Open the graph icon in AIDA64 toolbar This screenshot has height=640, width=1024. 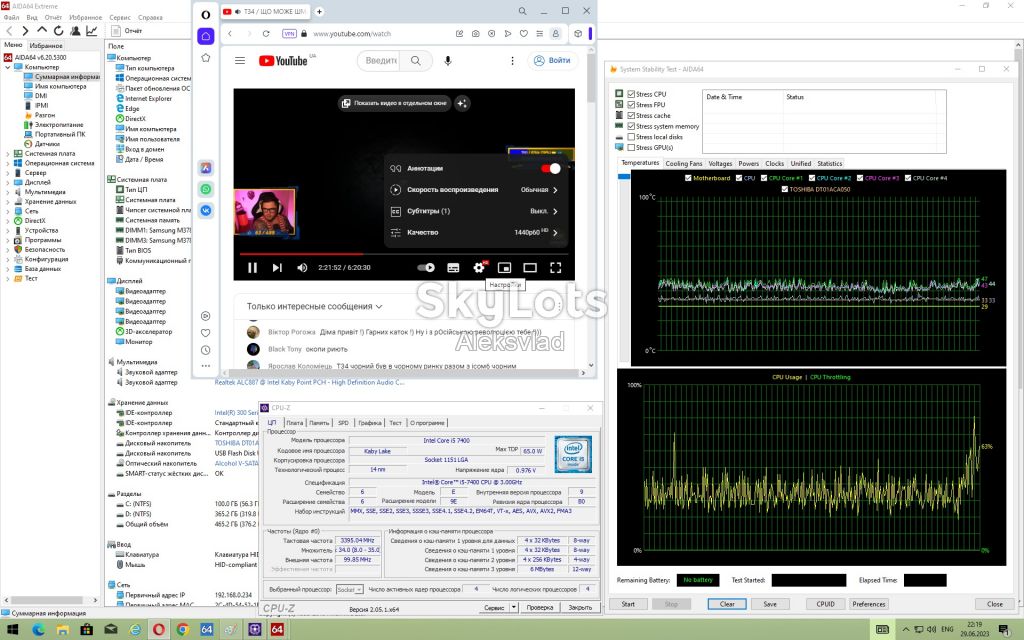pyautogui.click(x=91, y=31)
